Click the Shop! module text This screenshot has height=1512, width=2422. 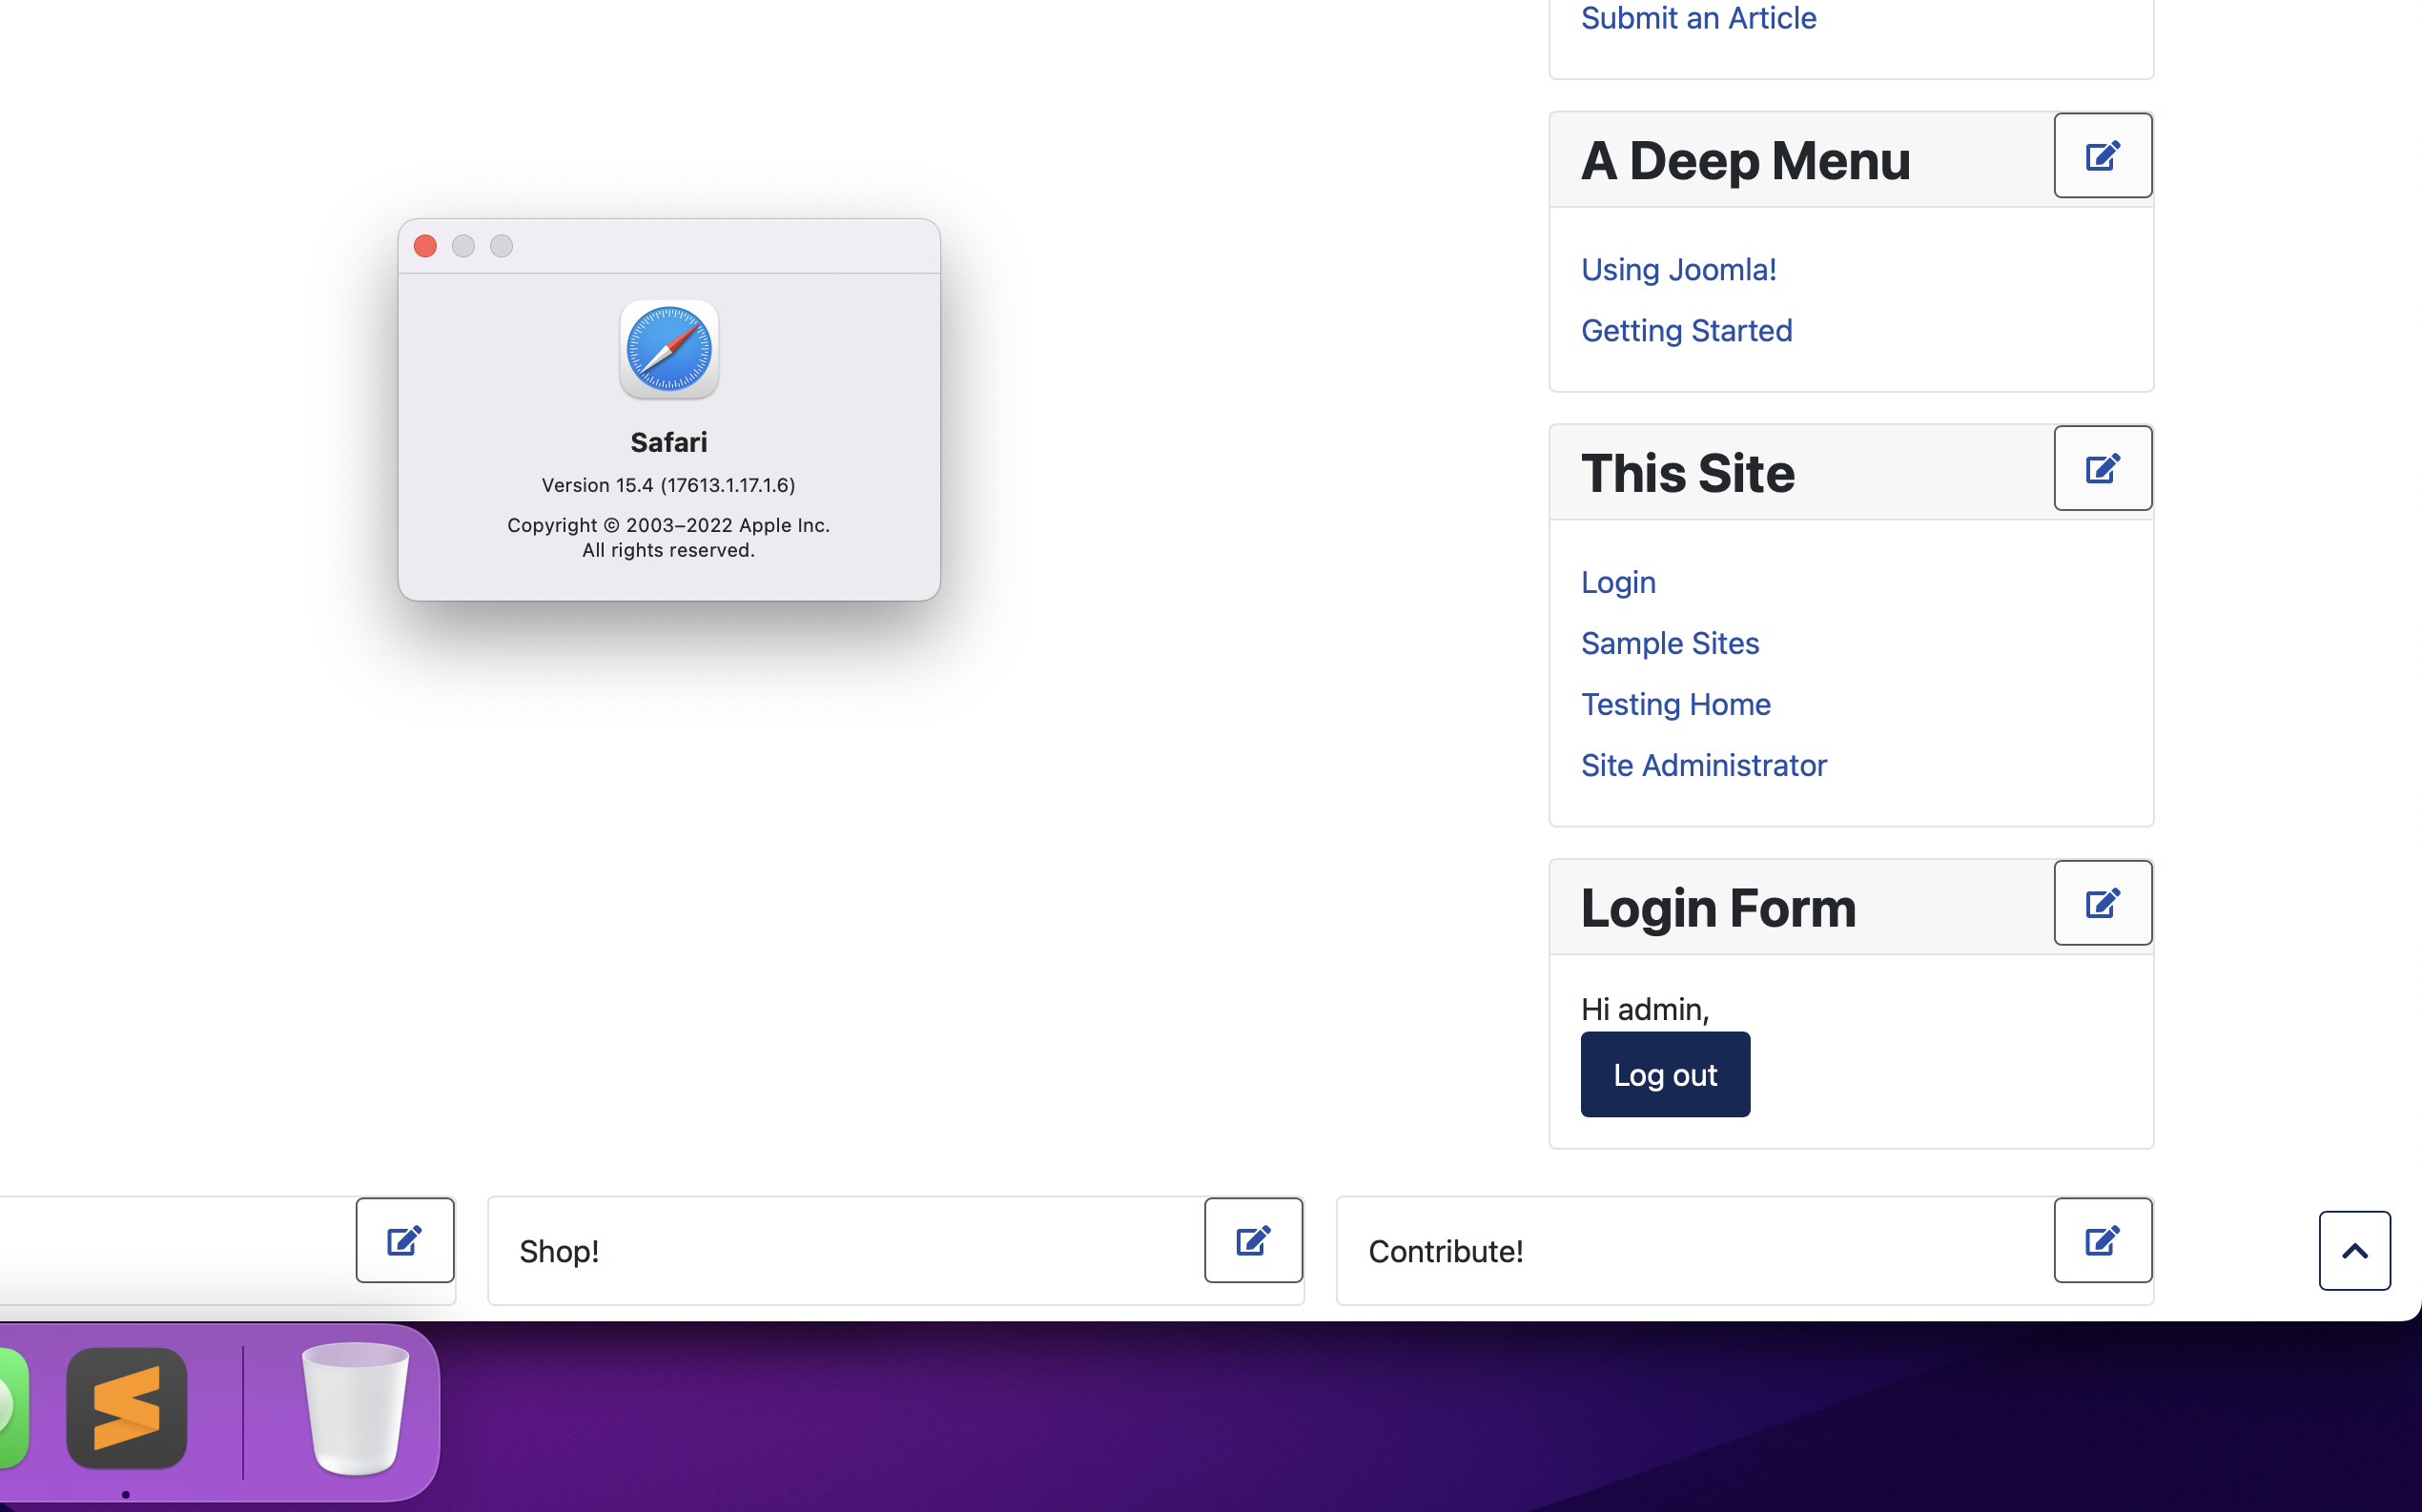[x=559, y=1251]
